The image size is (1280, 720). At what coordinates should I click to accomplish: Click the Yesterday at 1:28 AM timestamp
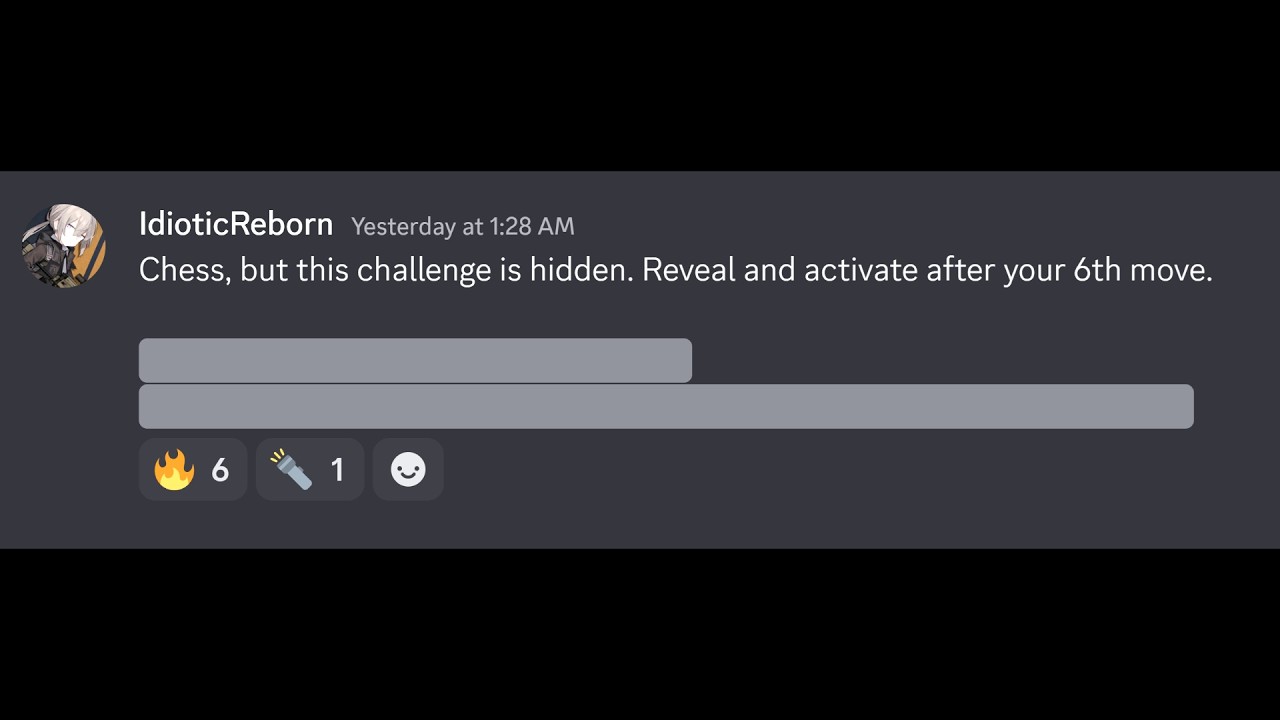[x=463, y=227]
